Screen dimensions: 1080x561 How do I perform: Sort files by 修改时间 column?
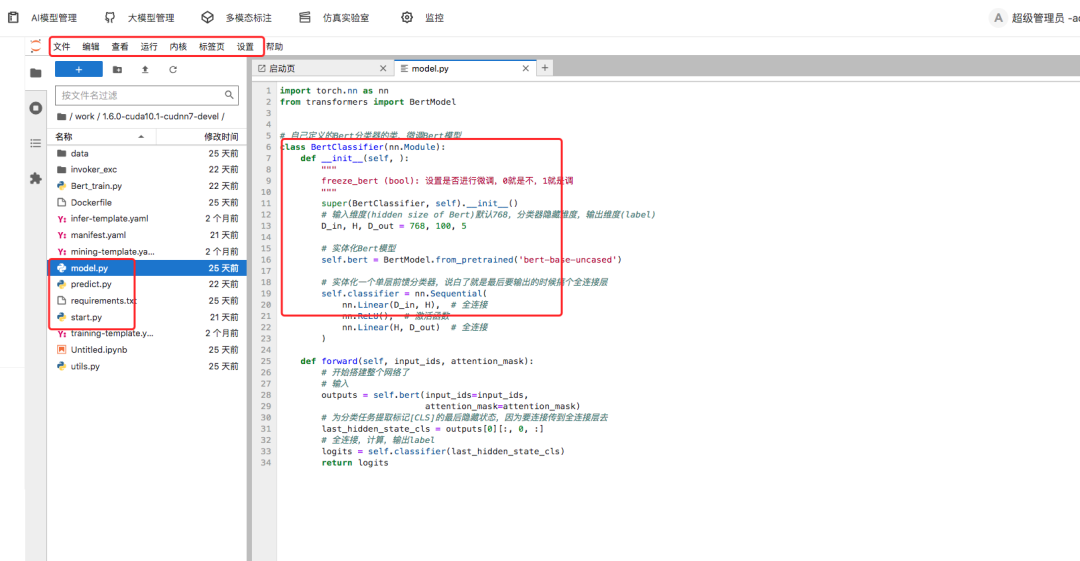[x=221, y=136]
